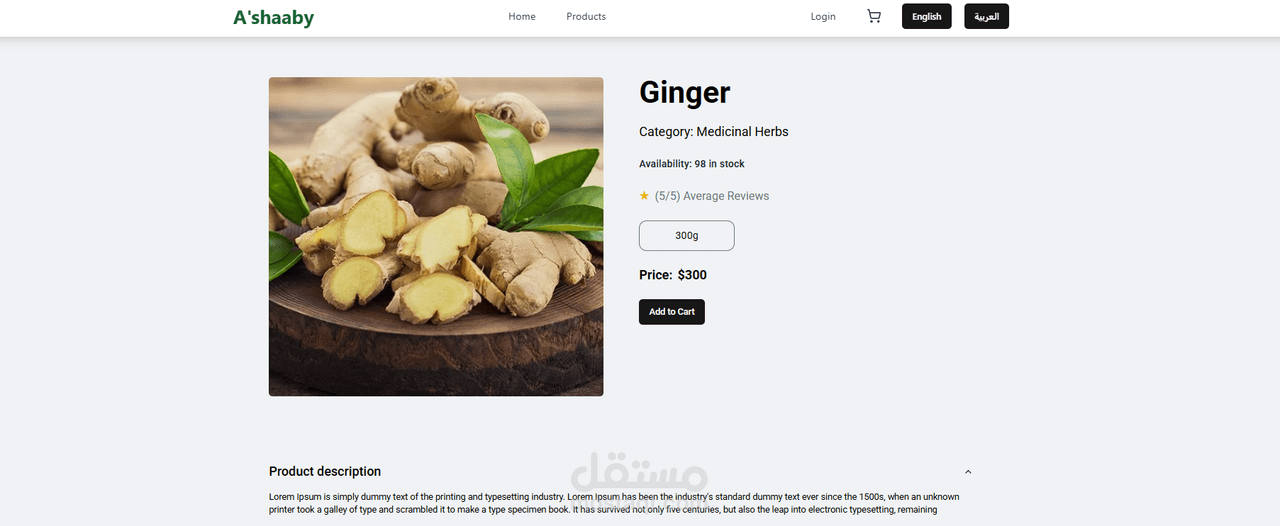Screen dimensions: 1280x526
Task: Open the shopping cart icon
Action: pos(874,16)
